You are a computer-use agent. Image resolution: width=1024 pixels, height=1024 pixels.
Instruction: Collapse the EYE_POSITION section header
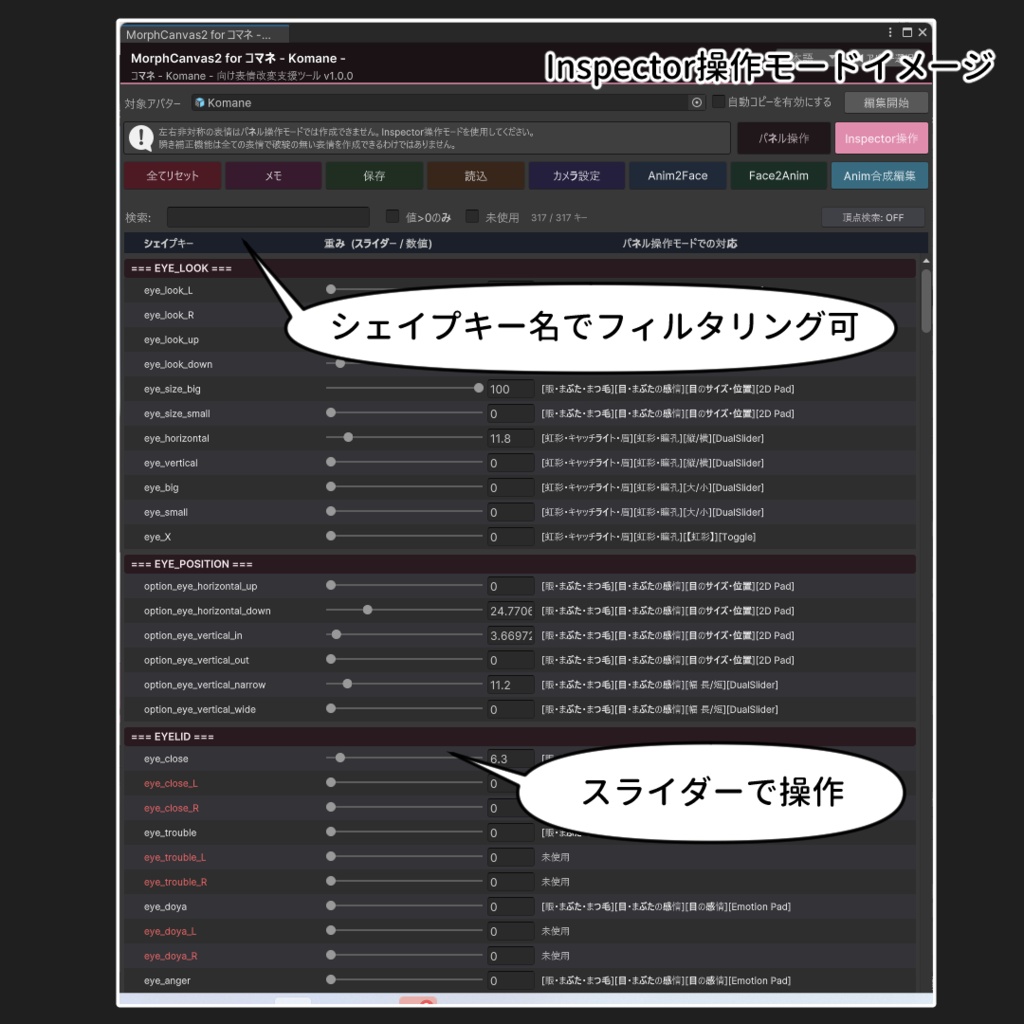click(519, 564)
